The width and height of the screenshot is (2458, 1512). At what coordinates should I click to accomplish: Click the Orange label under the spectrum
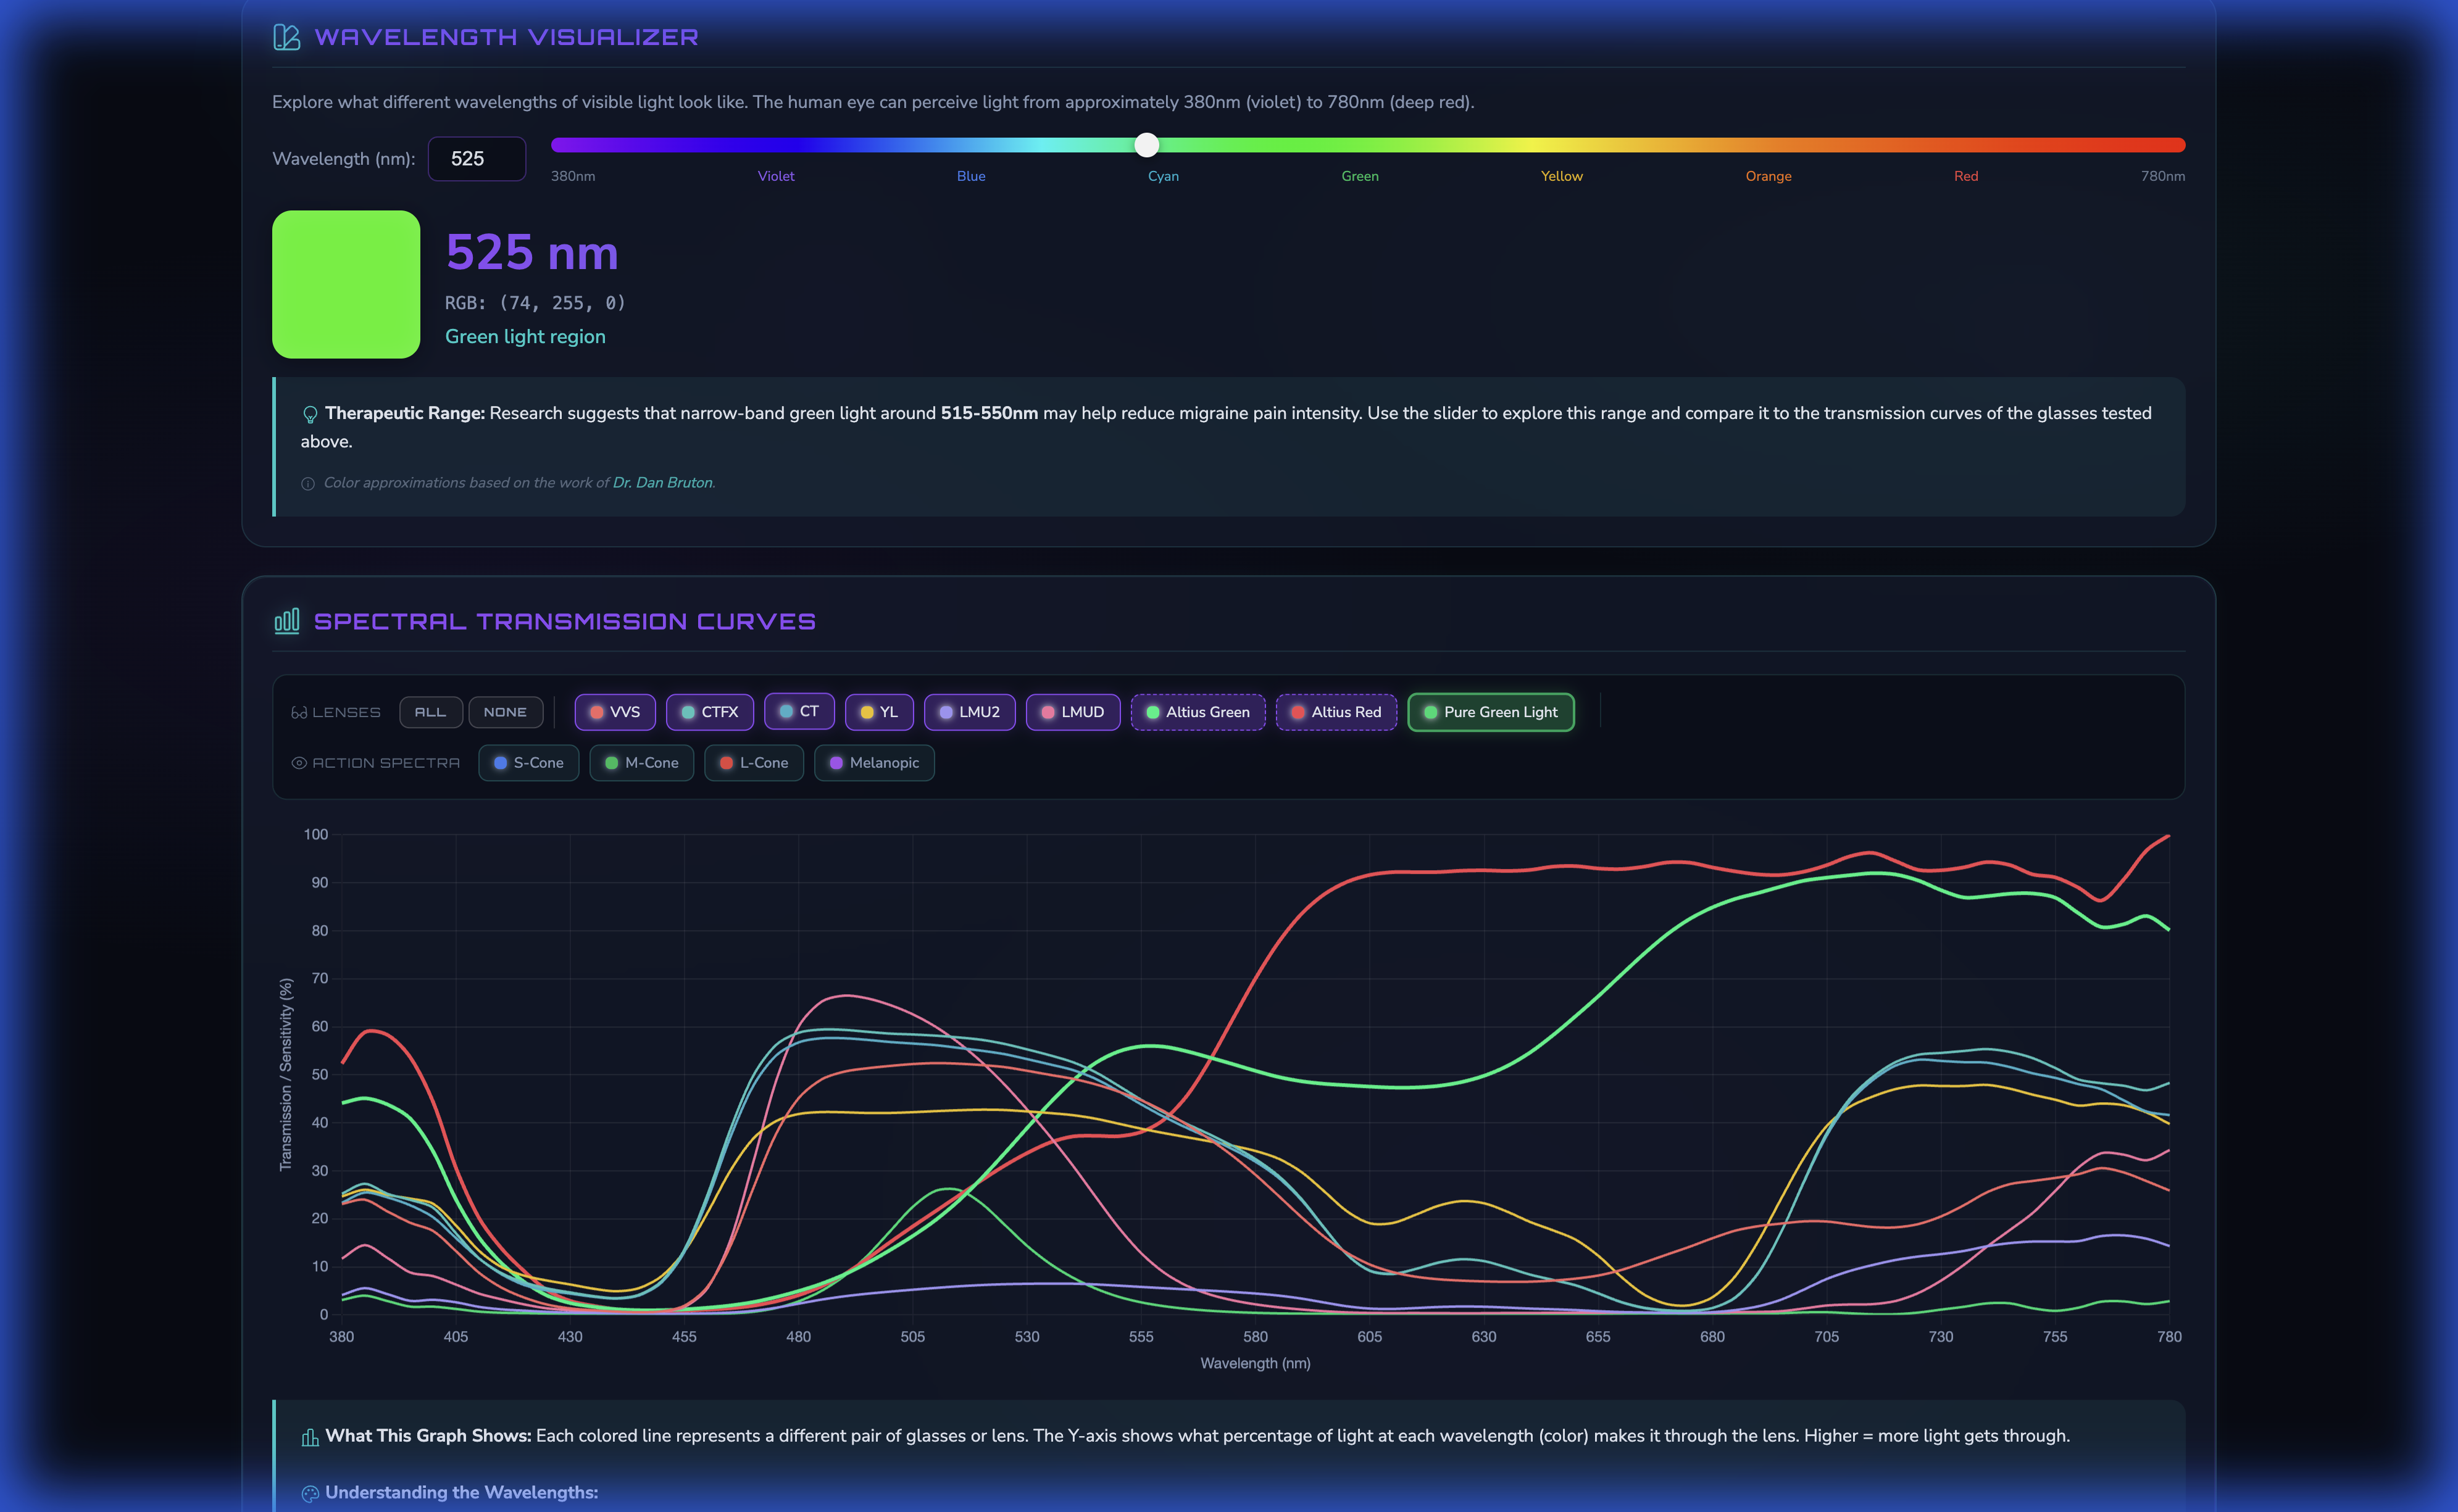point(1769,176)
